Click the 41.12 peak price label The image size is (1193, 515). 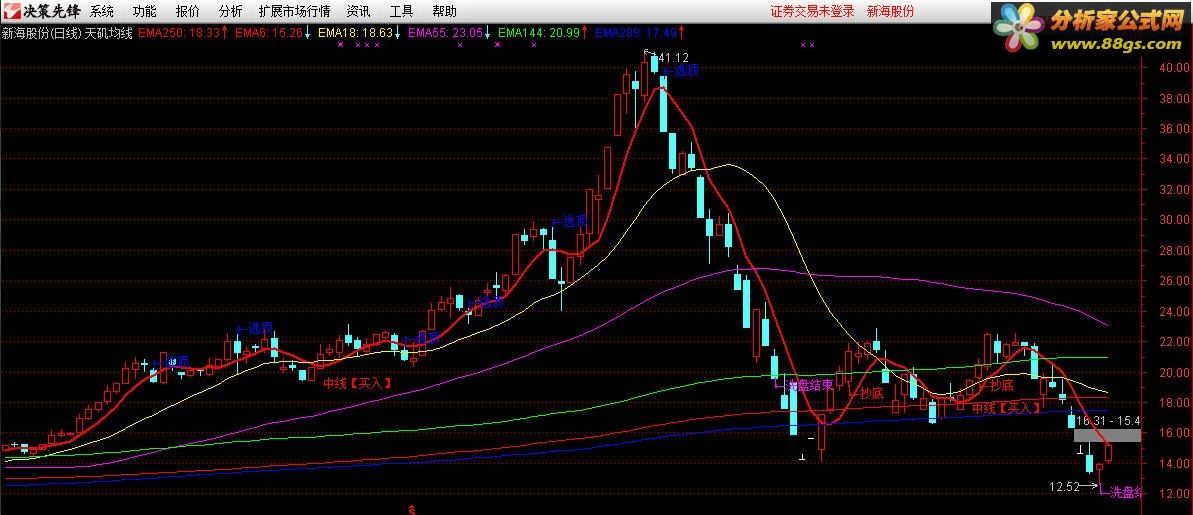tap(673, 58)
